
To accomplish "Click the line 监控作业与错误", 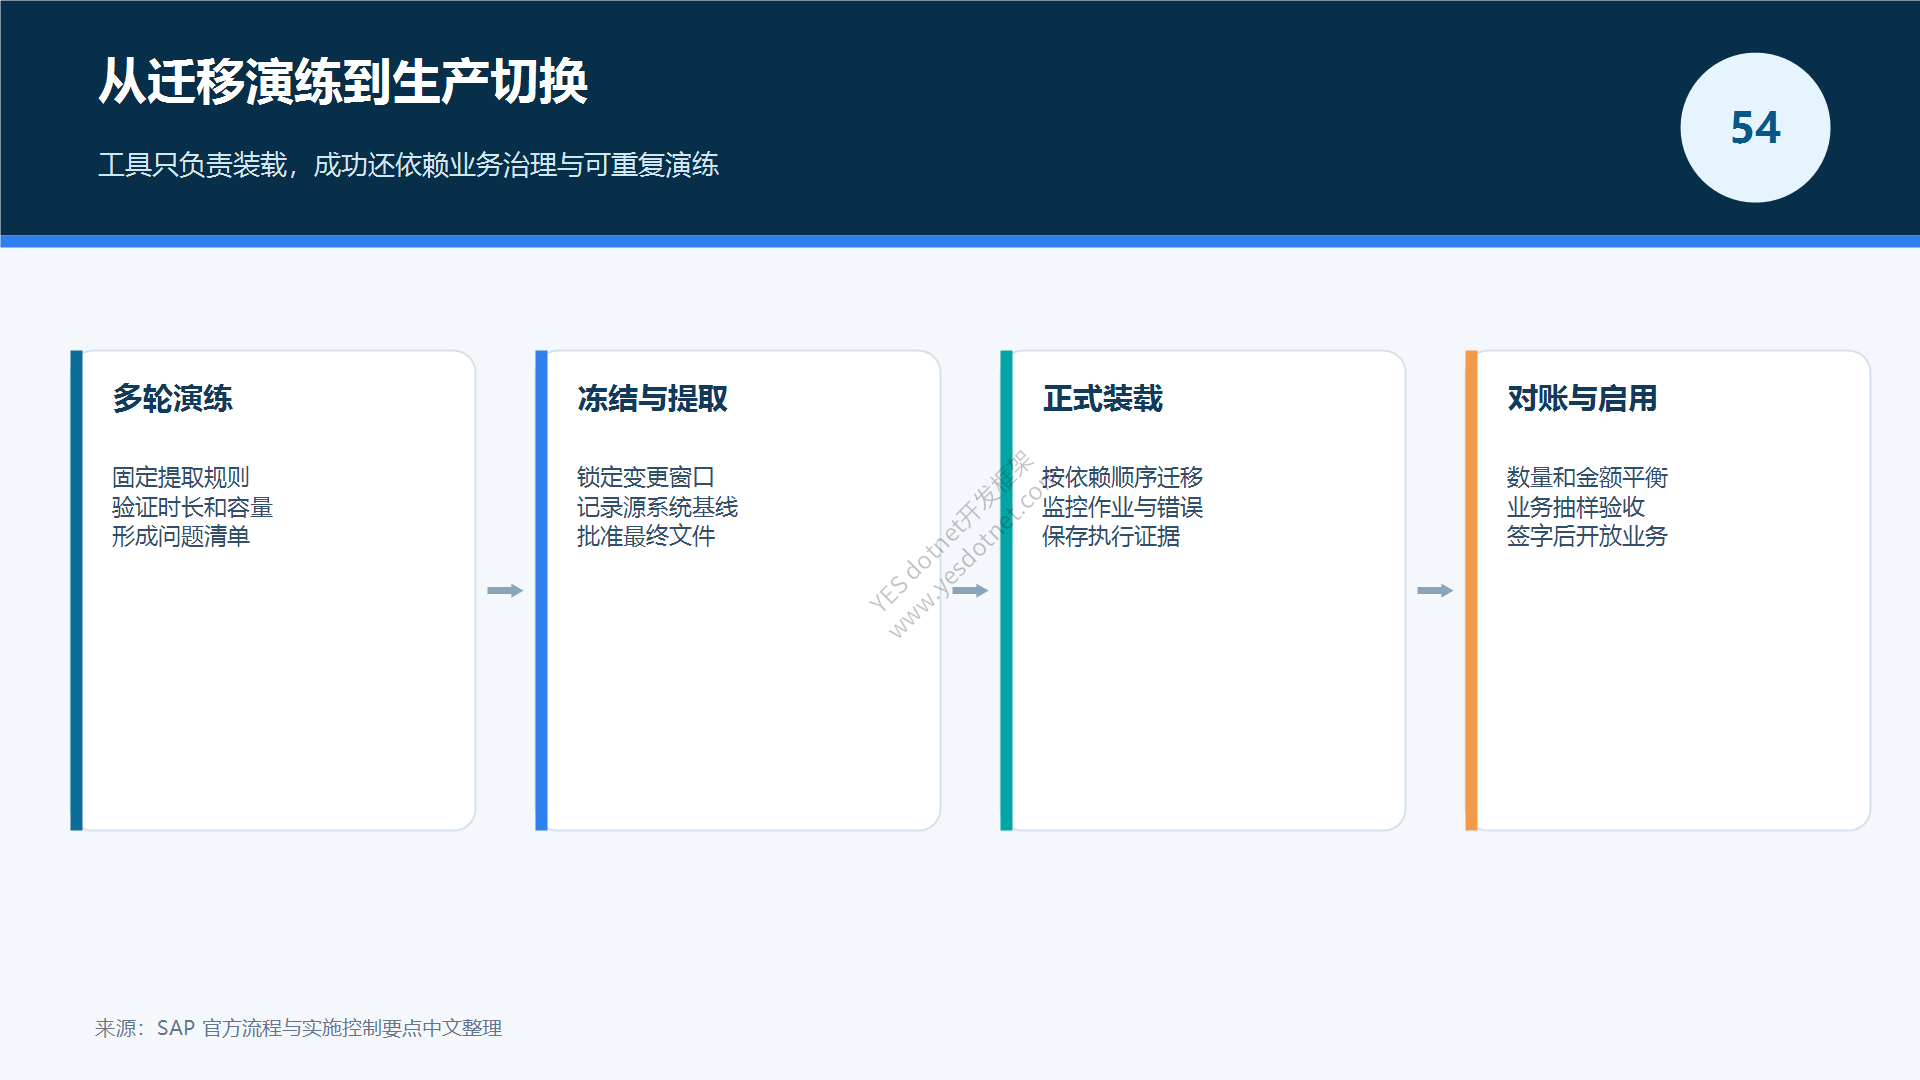I will click(x=1122, y=507).
